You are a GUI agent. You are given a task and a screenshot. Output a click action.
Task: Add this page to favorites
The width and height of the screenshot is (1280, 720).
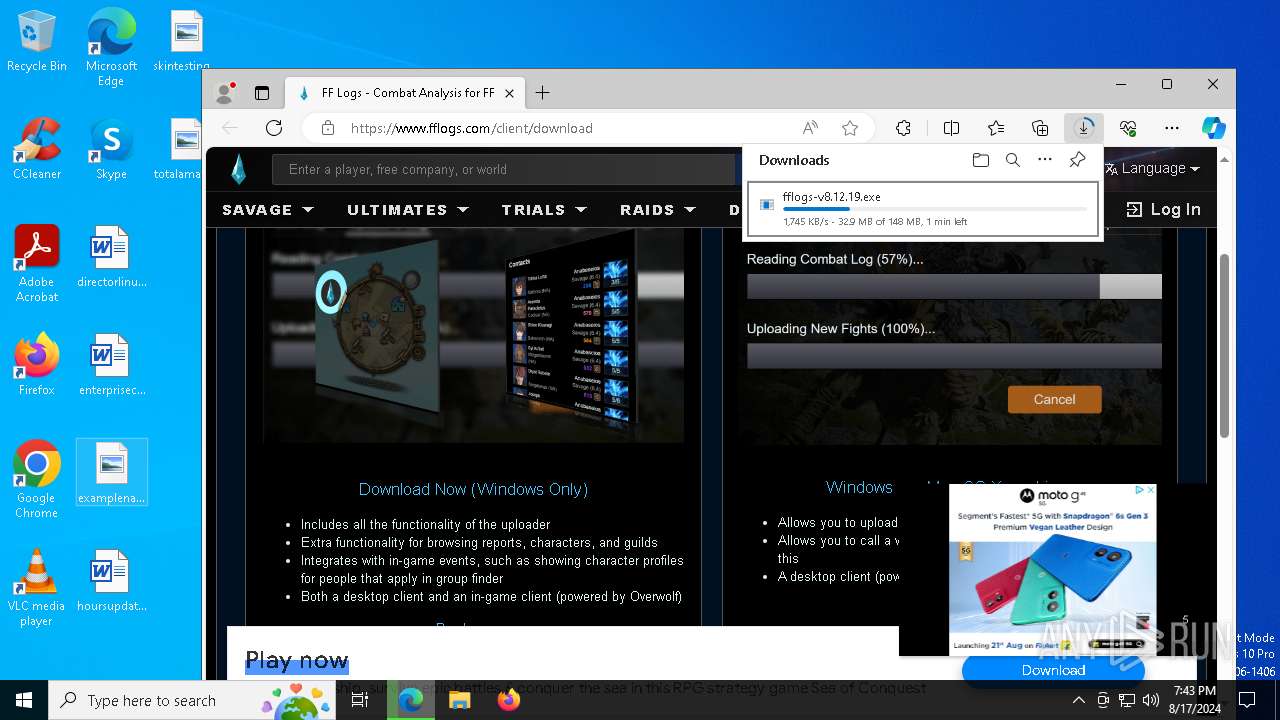click(x=850, y=128)
